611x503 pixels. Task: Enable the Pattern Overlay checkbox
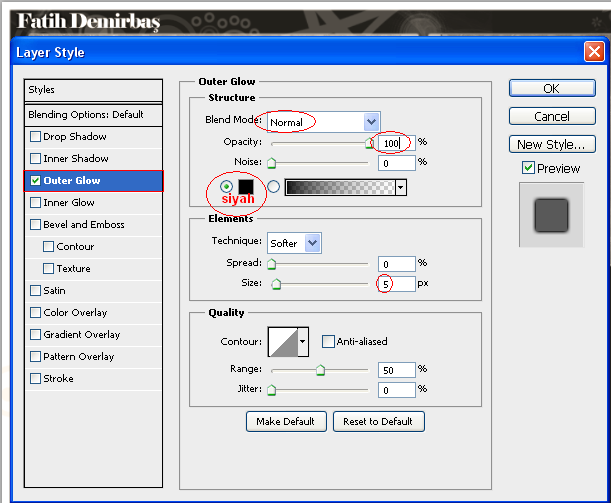pyautogui.click(x=35, y=357)
